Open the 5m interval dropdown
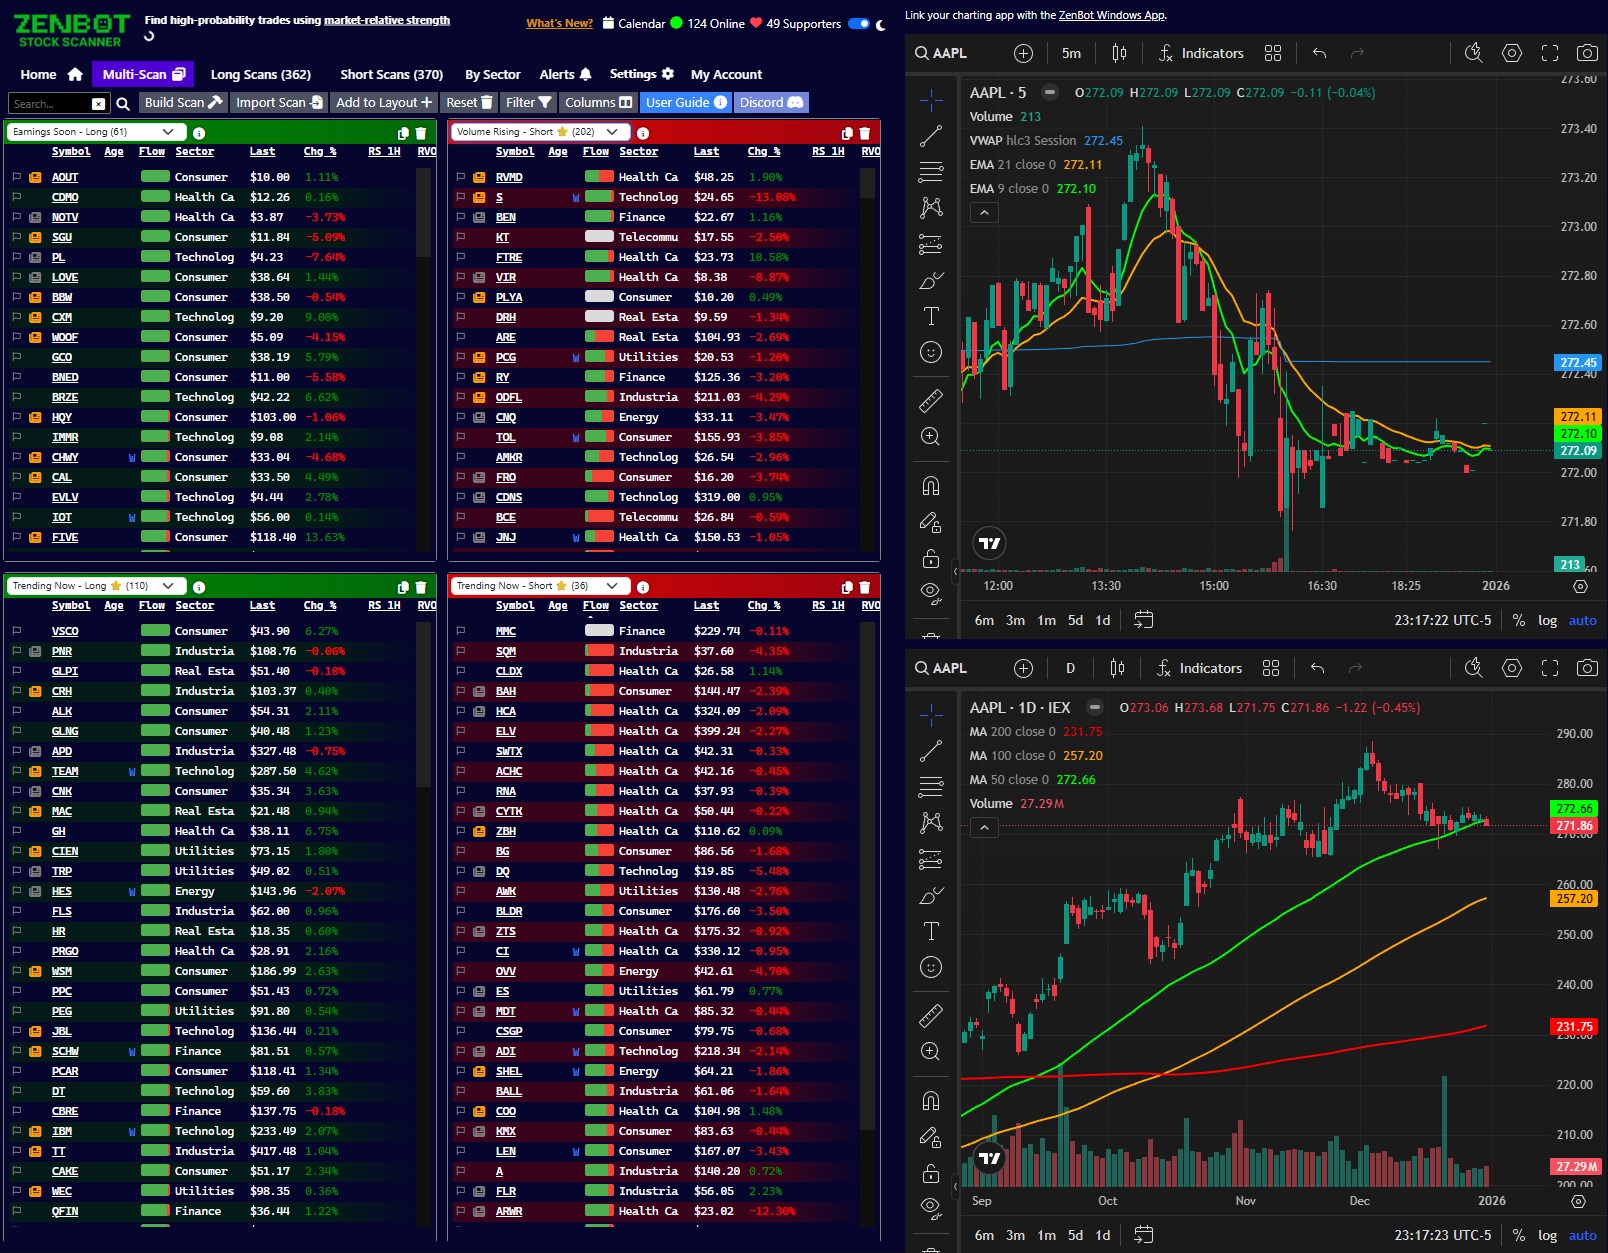The height and width of the screenshot is (1253, 1608). [x=1072, y=53]
